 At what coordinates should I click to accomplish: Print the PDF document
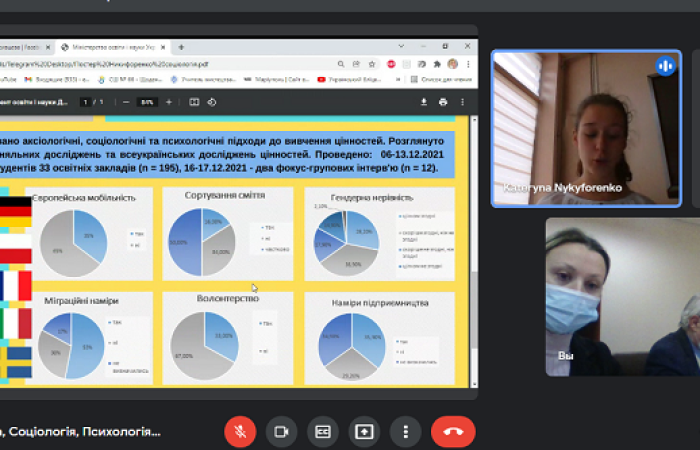(443, 101)
